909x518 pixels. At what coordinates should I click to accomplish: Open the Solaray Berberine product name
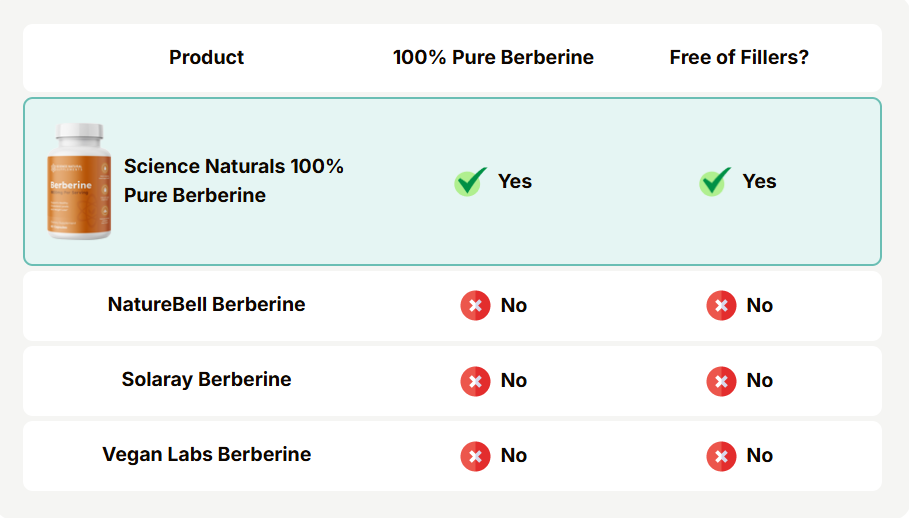[206, 379]
